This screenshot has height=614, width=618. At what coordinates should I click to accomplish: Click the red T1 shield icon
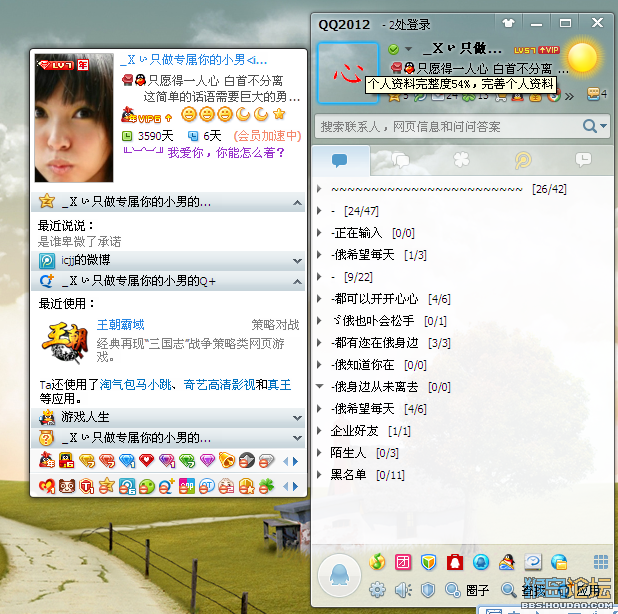tap(87, 487)
